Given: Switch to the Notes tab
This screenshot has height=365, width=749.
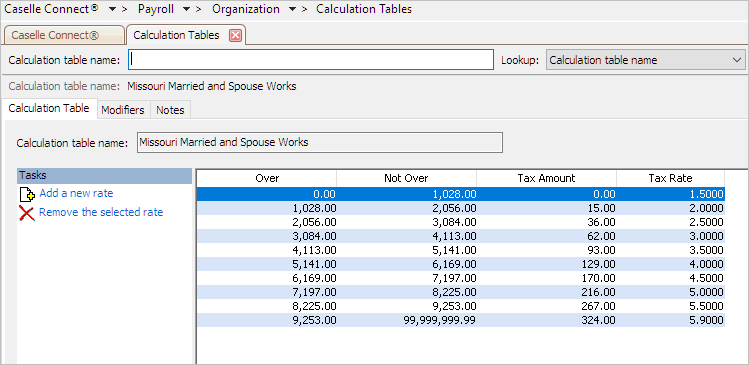Looking at the screenshot, I should [x=171, y=110].
